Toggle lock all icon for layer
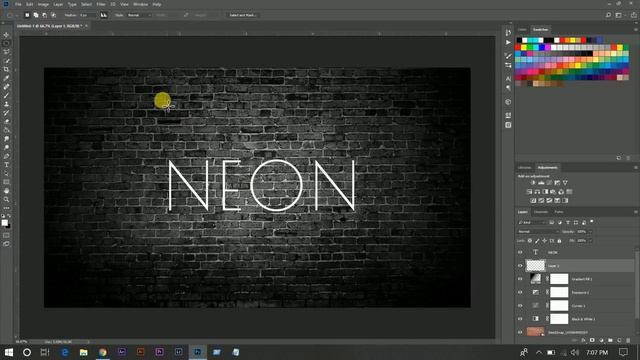640x360 pixels. (559, 241)
